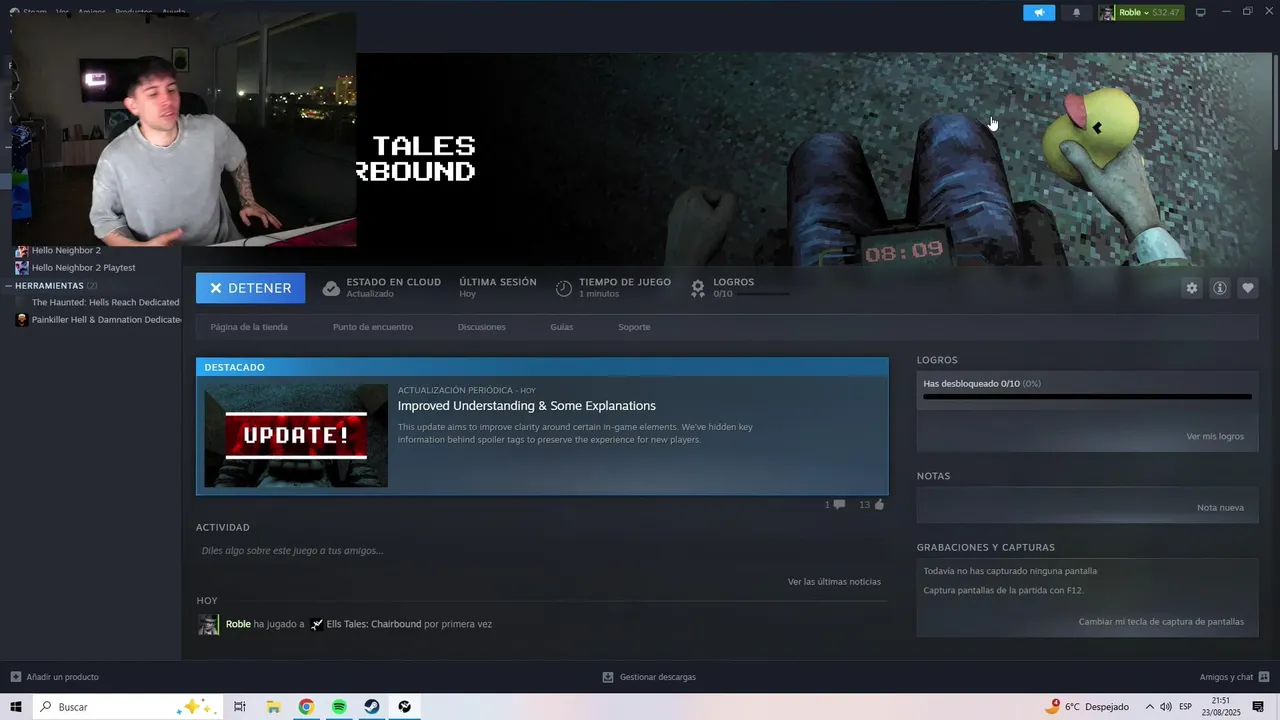This screenshot has height=720, width=1280.
Task: Click the cloud status checkmark icon
Action: (331, 288)
